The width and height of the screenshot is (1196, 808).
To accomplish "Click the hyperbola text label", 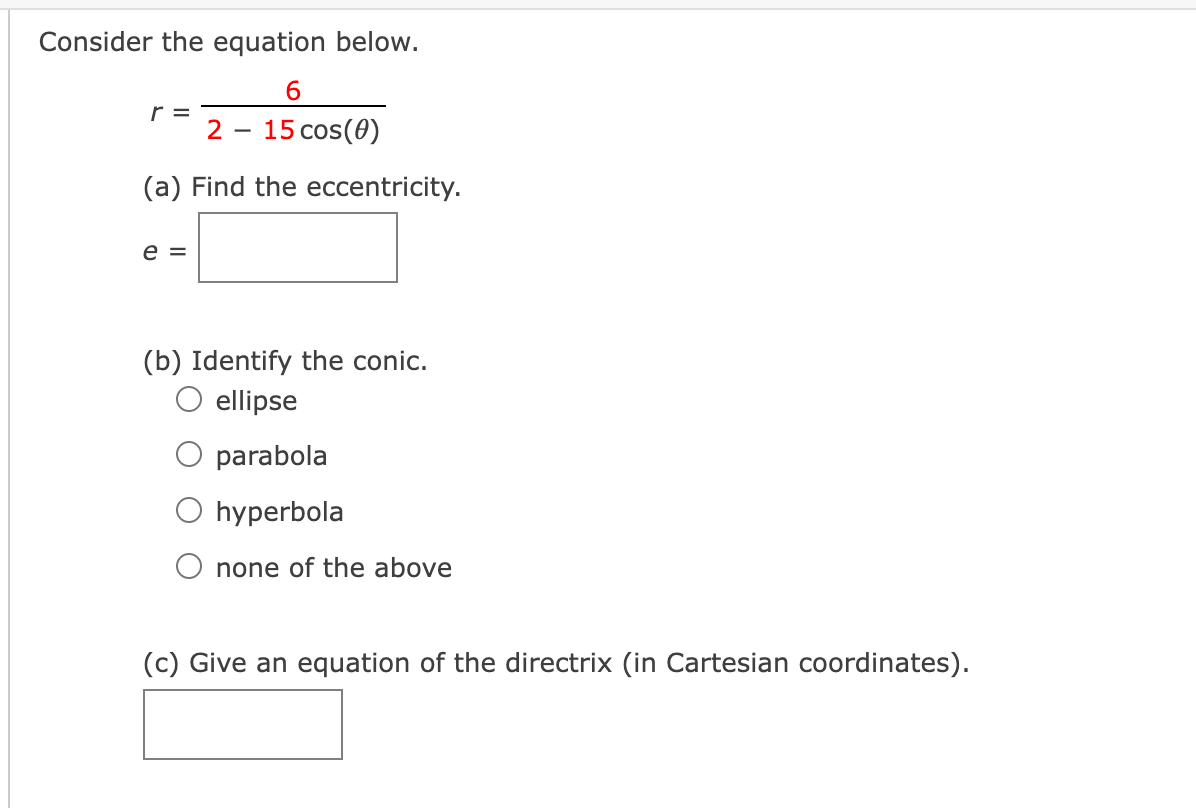I will (280, 511).
